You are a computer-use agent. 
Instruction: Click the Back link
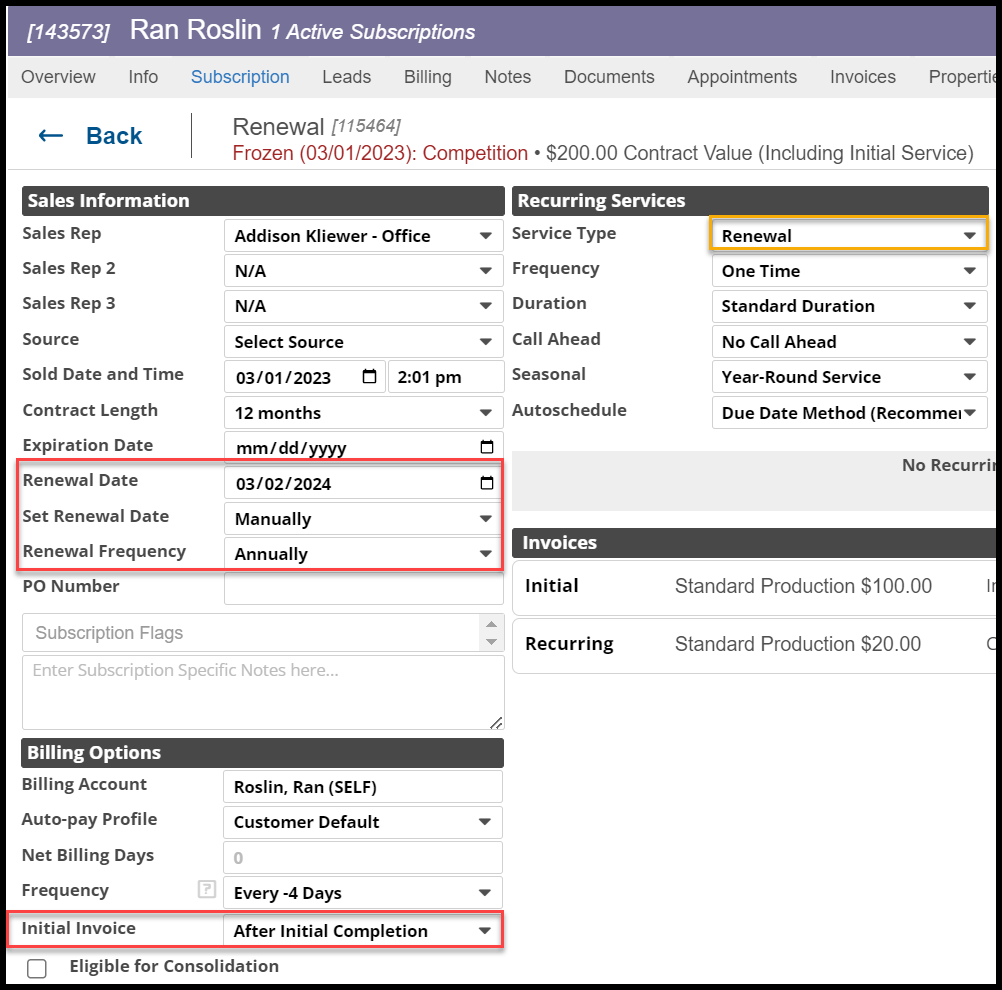coord(114,136)
